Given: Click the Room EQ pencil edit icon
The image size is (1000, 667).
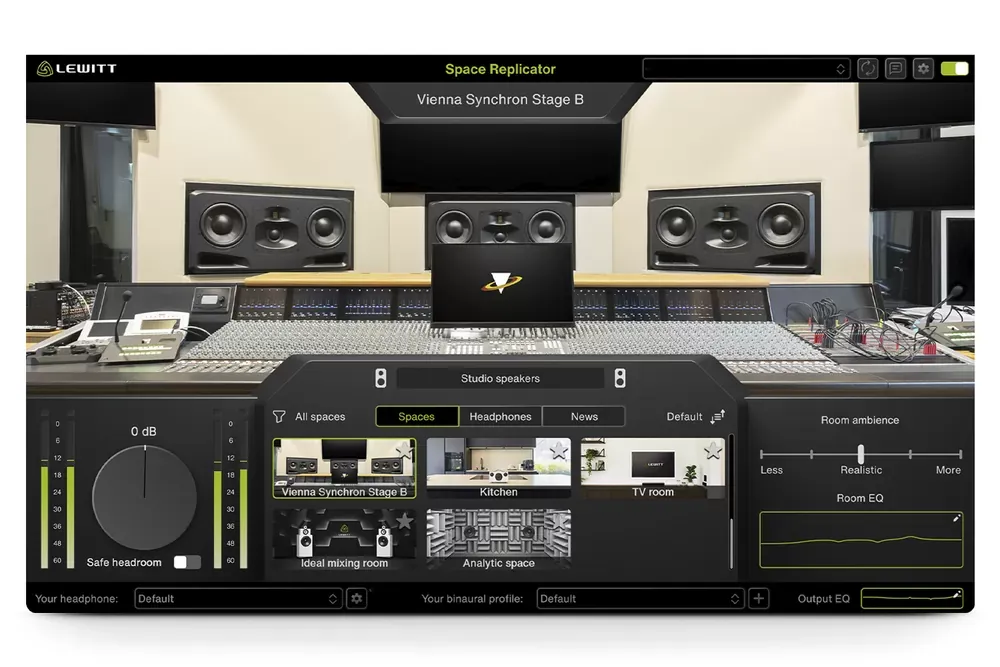Looking at the screenshot, I should [x=956, y=518].
